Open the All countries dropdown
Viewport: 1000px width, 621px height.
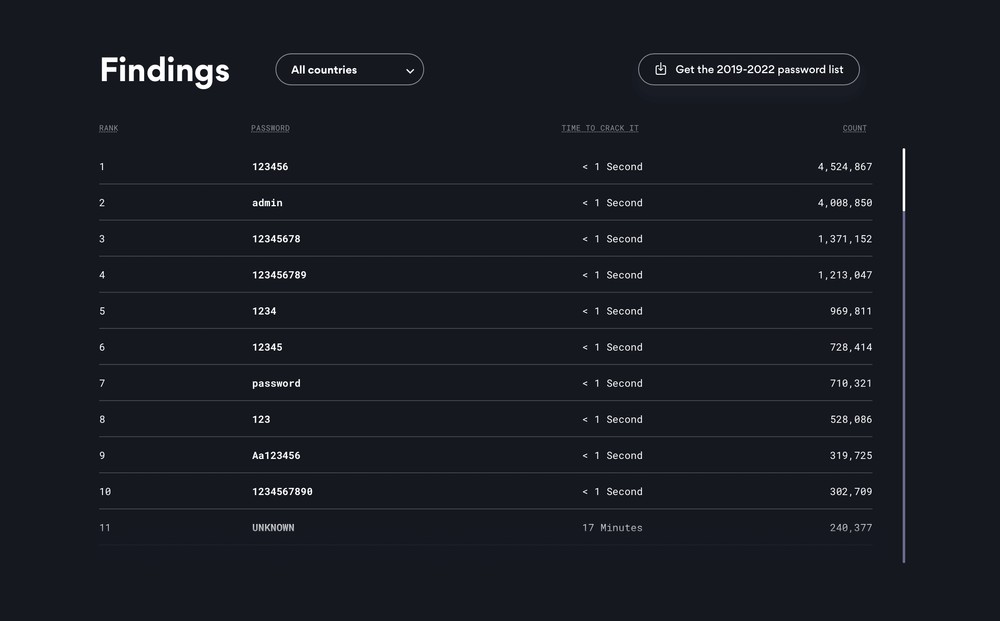tap(349, 70)
